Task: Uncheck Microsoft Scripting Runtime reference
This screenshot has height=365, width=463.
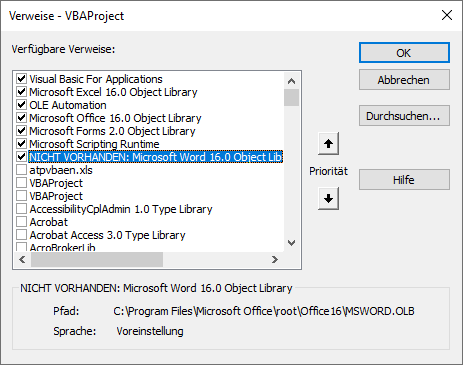Action: click(21, 144)
